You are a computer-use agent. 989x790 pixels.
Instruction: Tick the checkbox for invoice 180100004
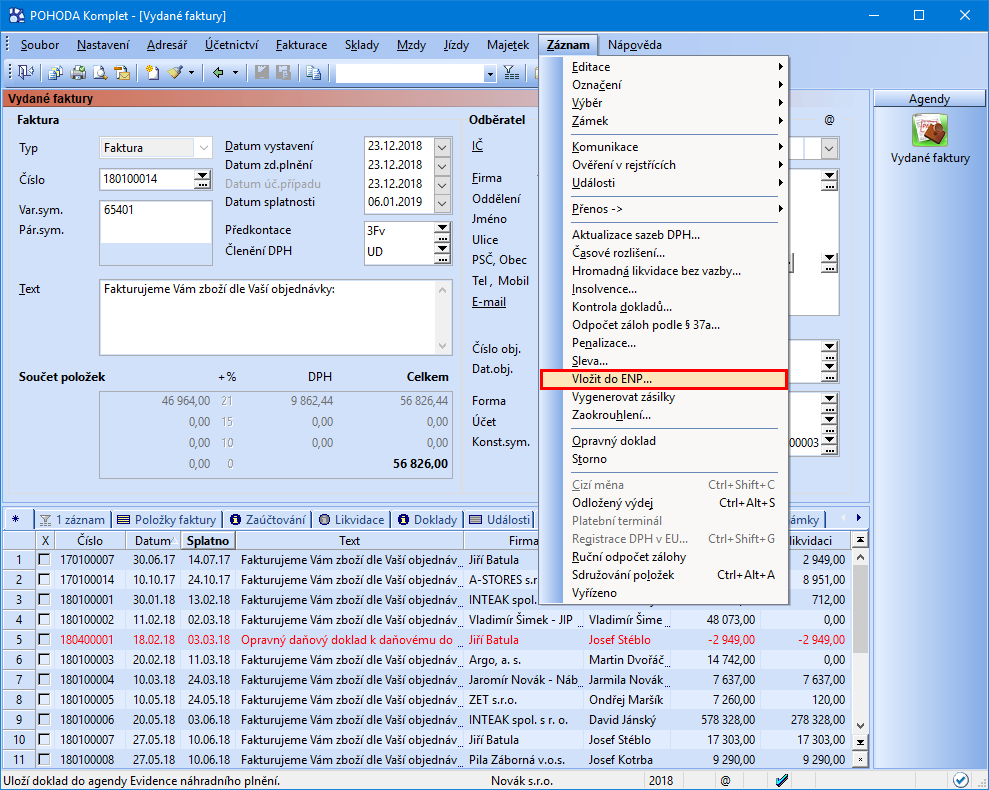44,680
